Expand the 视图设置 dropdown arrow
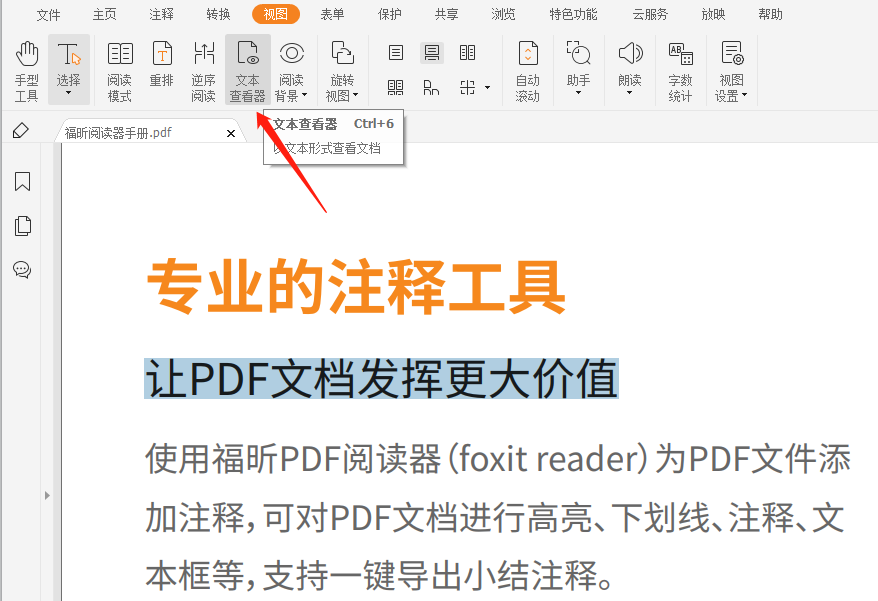 coord(744,95)
